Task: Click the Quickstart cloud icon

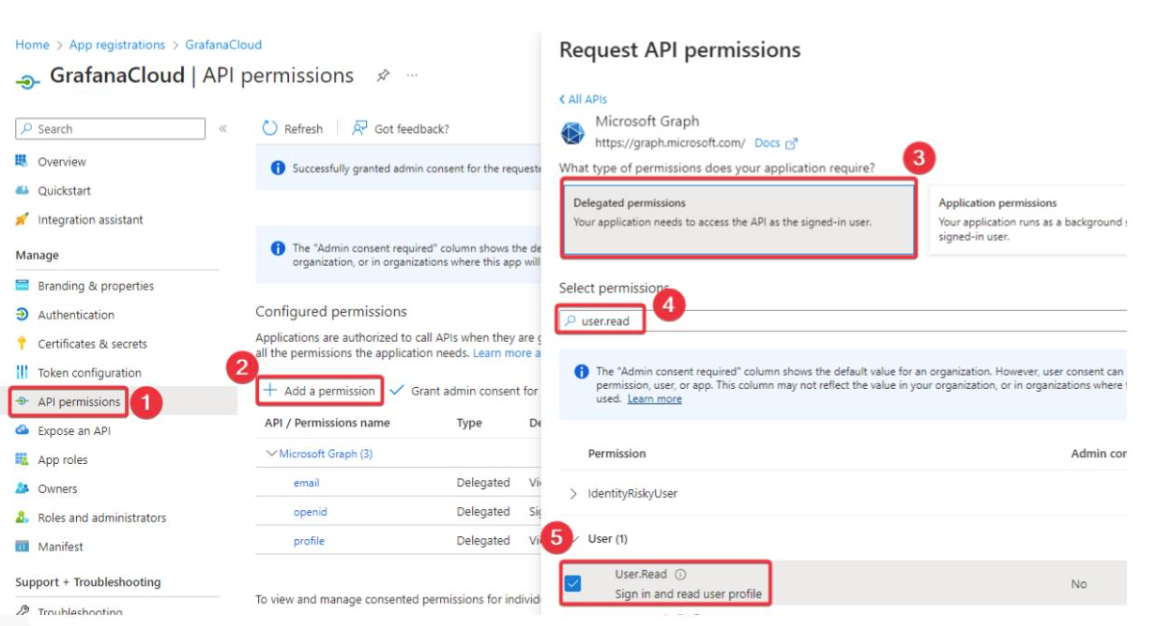Action: click(x=22, y=190)
